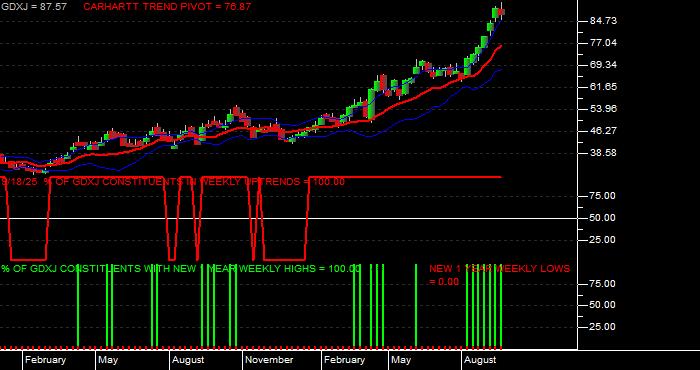Select the 69.34 price axis value
This screenshot has height=370, width=700.
coord(603,65)
